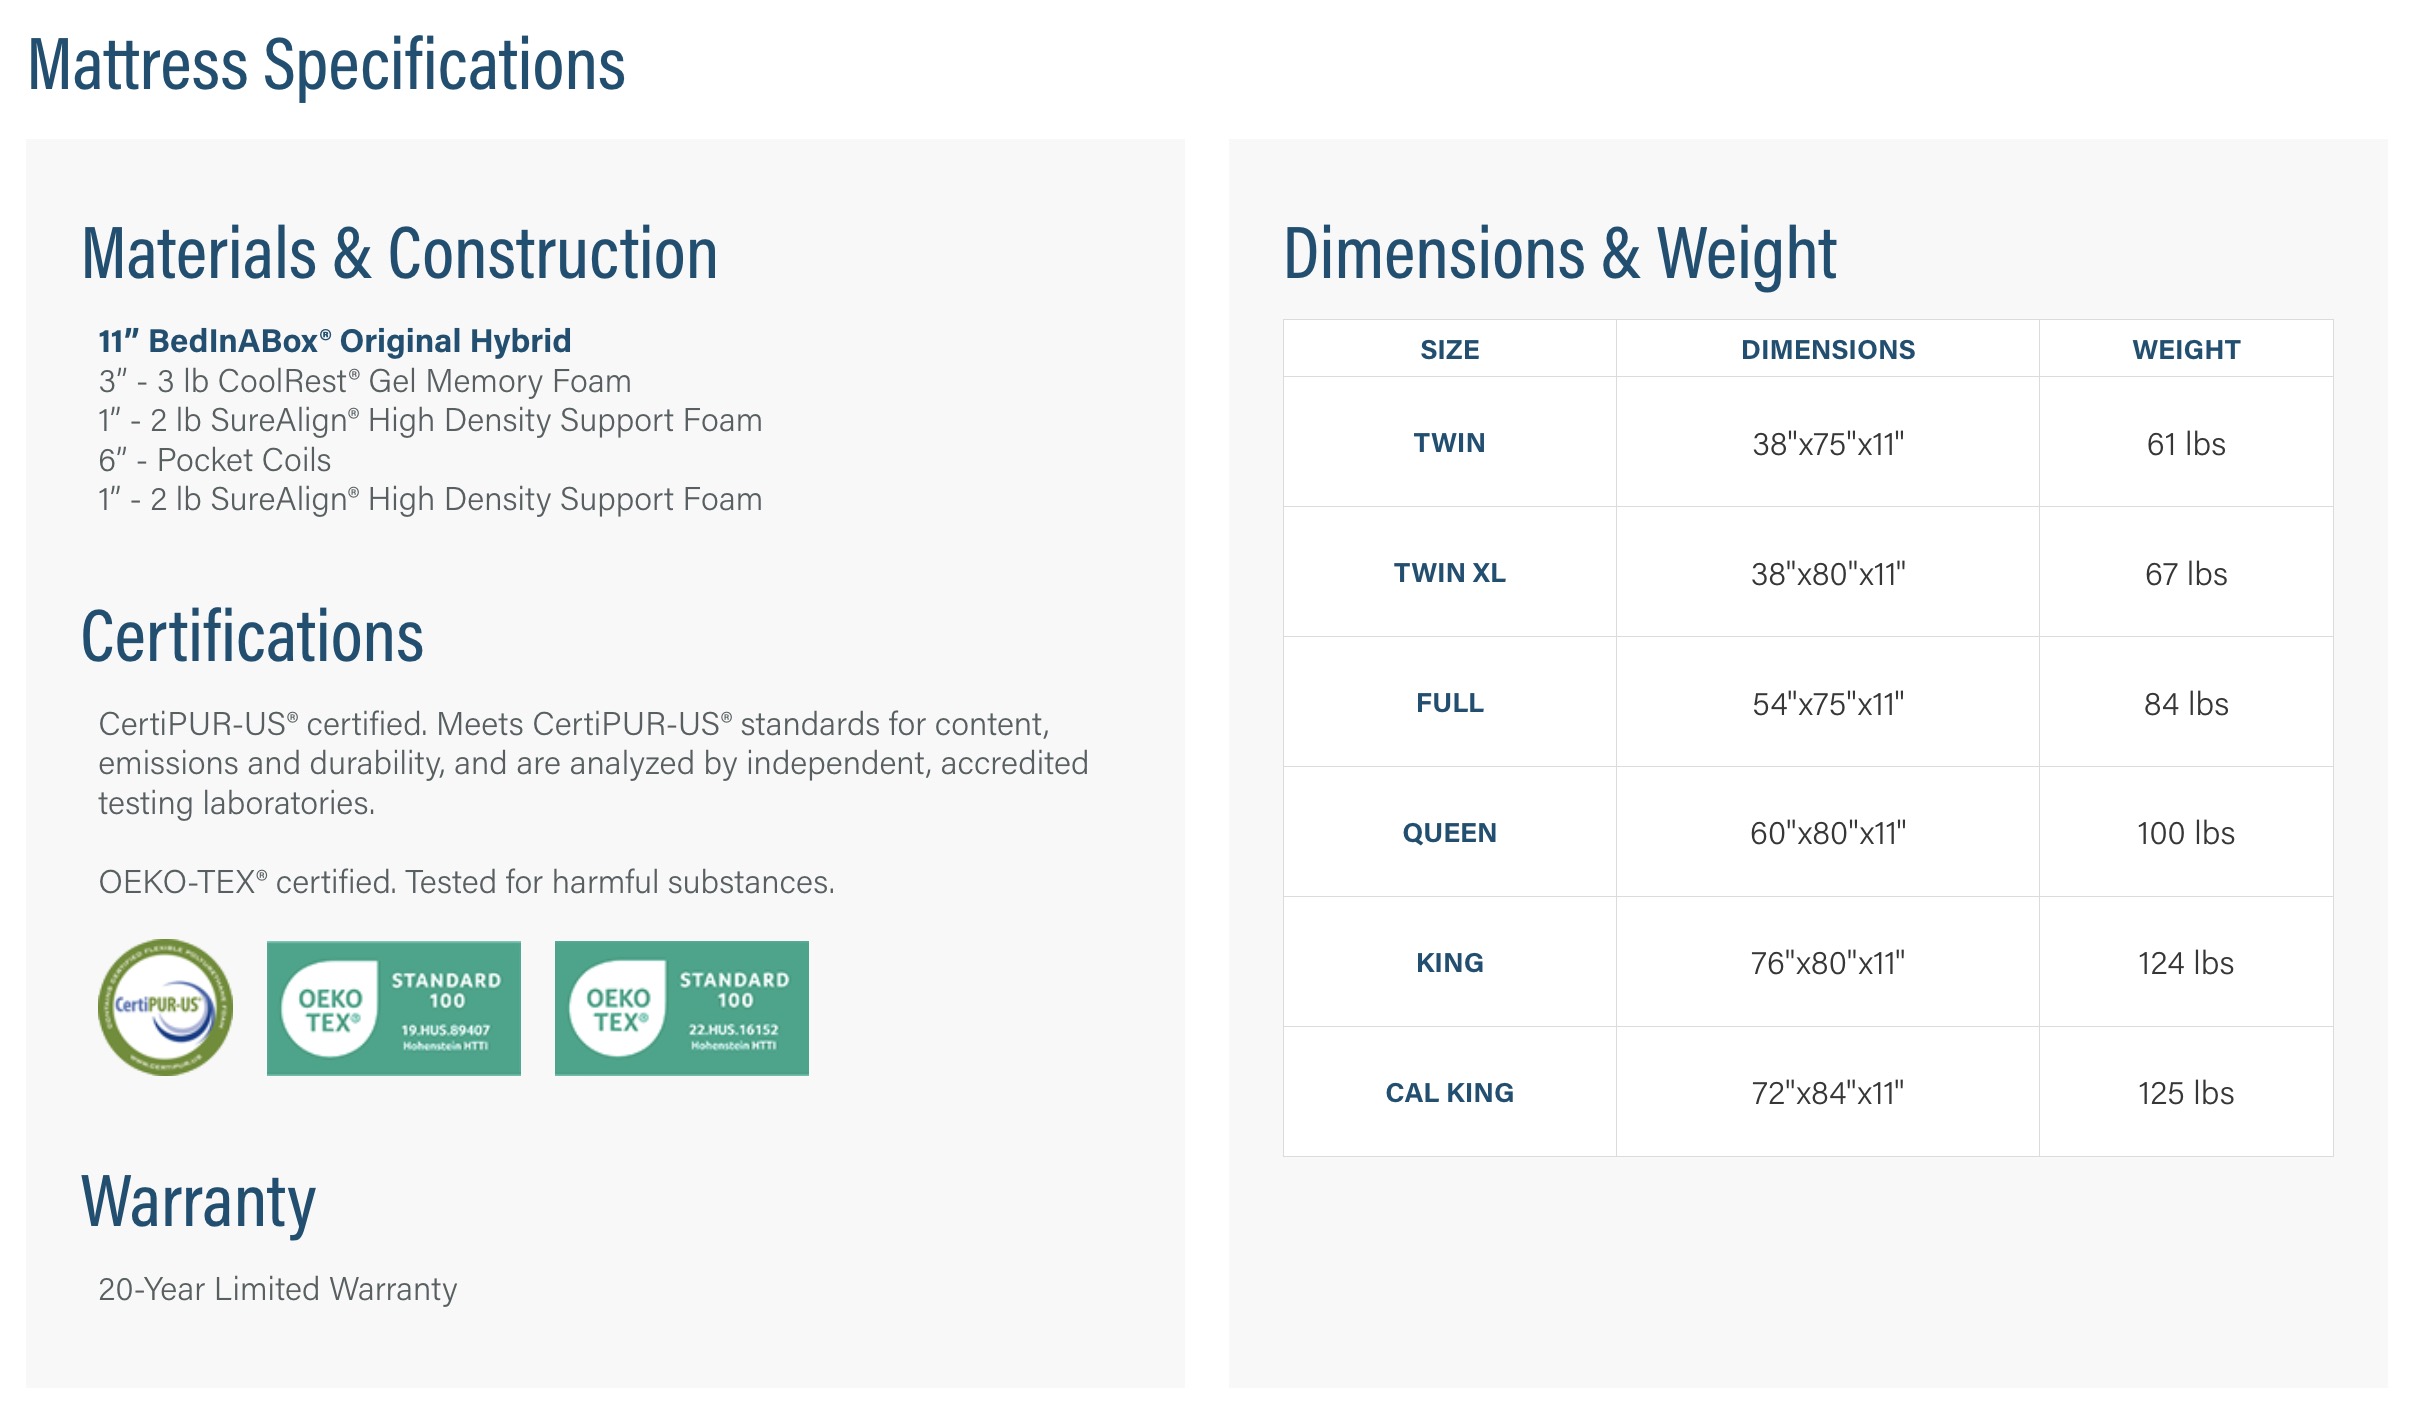Click the Full dimensions 54"x75"x11" cell
This screenshot has width=2410, height=1404.
pyautogui.click(x=1828, y=703)
